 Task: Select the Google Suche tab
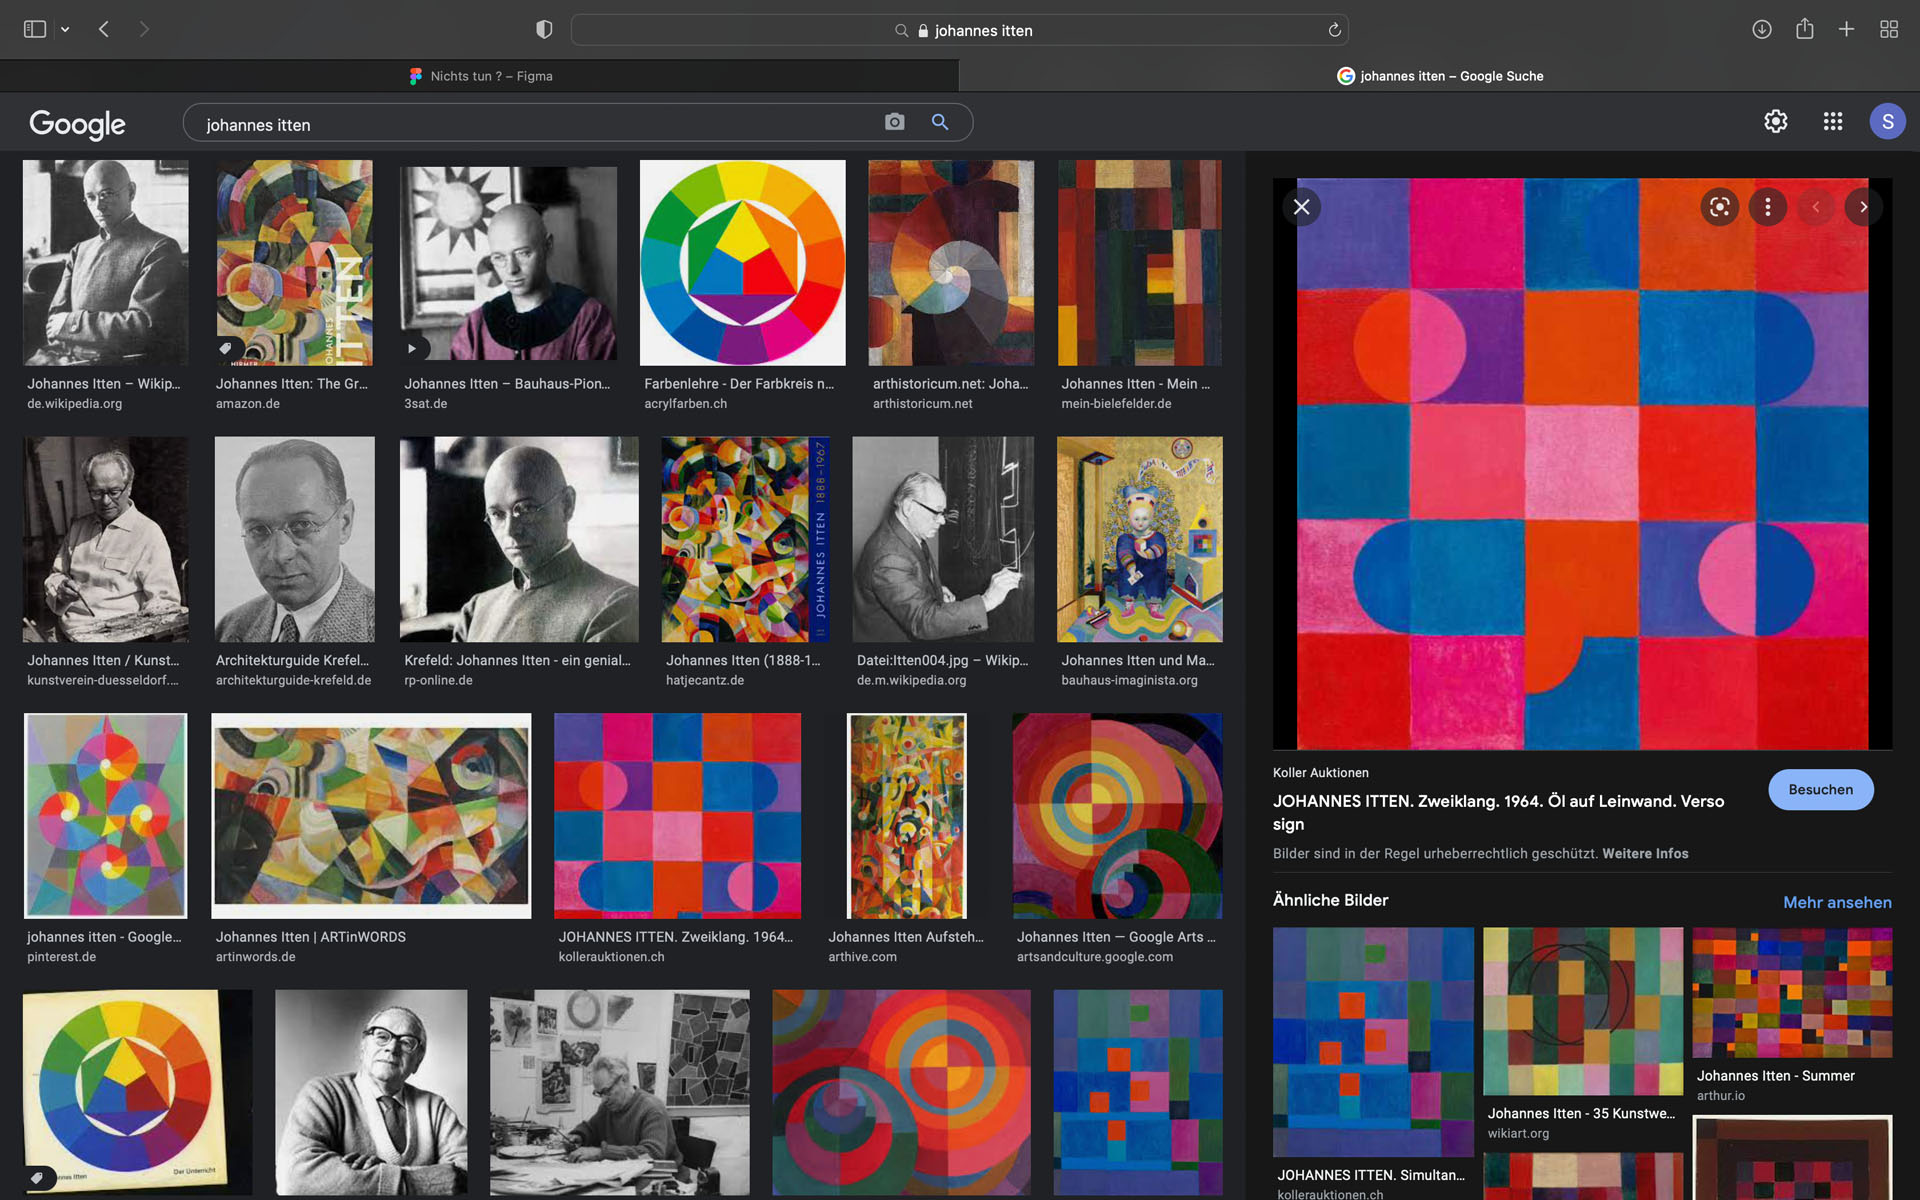coord(1440,76)
